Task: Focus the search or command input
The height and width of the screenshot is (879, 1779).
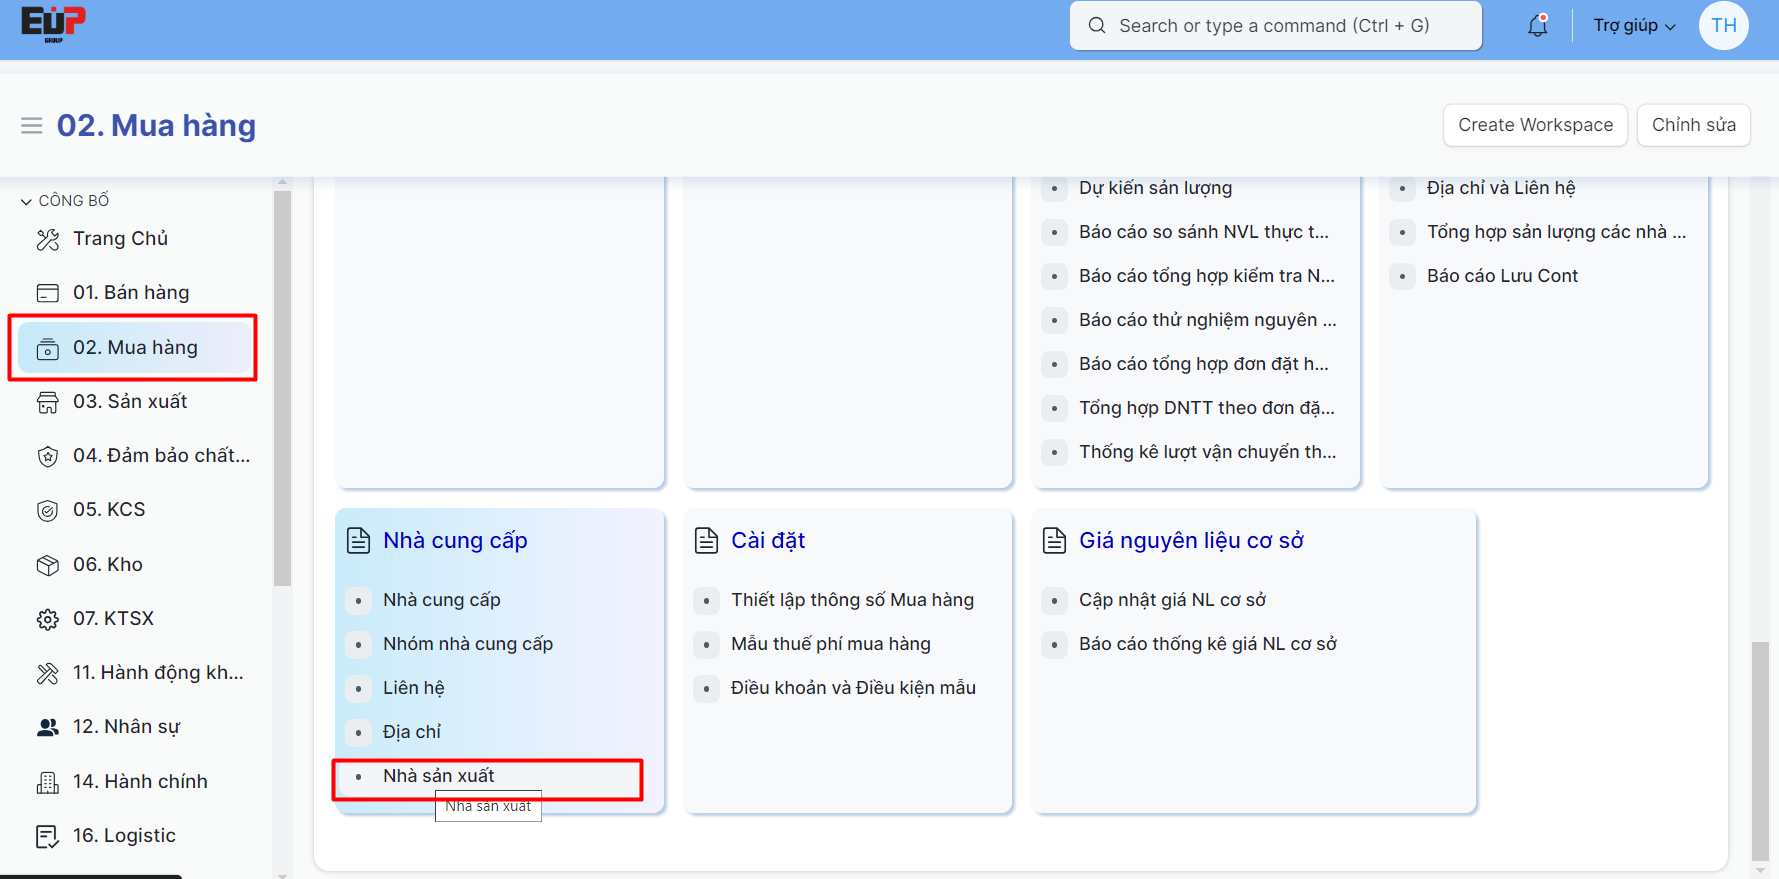Action: pos(1275,26)
